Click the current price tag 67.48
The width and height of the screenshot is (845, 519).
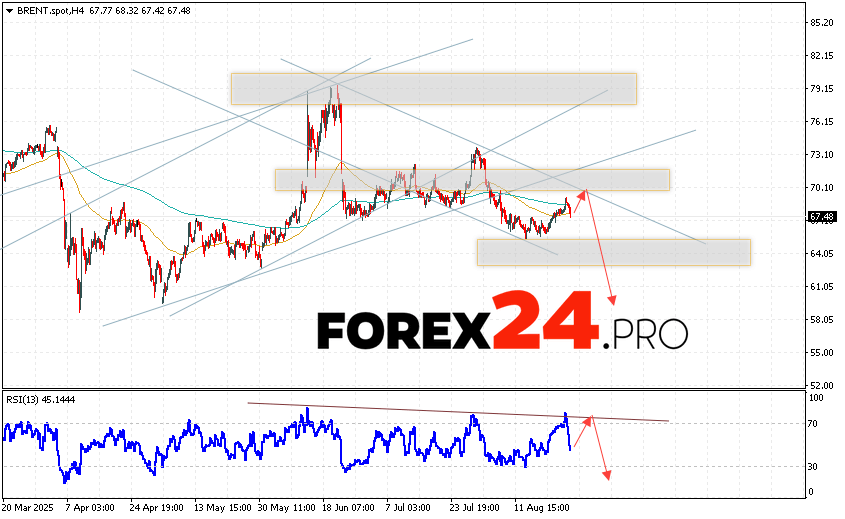822,216
